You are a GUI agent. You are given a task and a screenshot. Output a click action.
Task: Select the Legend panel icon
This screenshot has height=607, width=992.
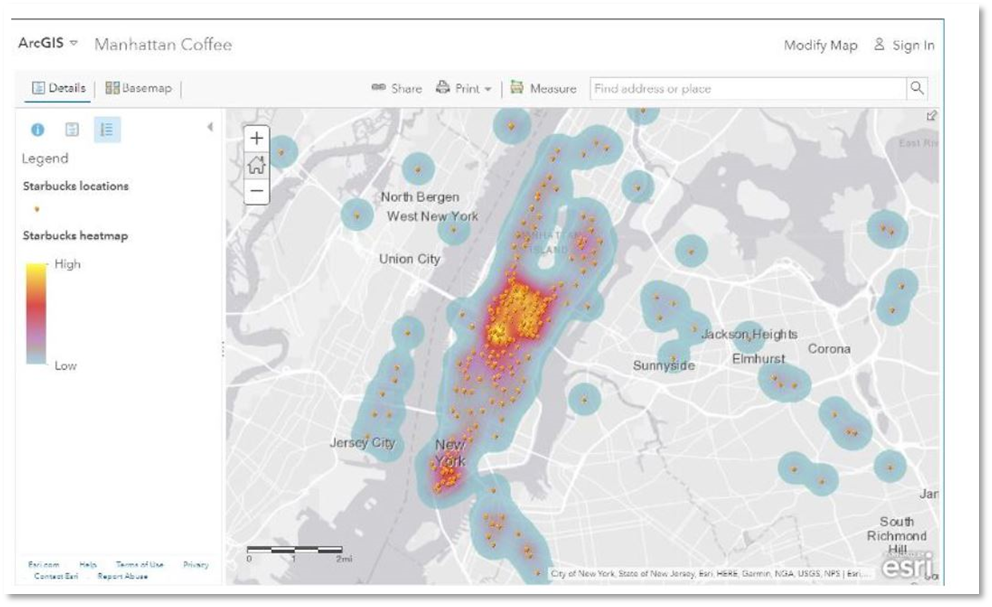click(106, 129)
